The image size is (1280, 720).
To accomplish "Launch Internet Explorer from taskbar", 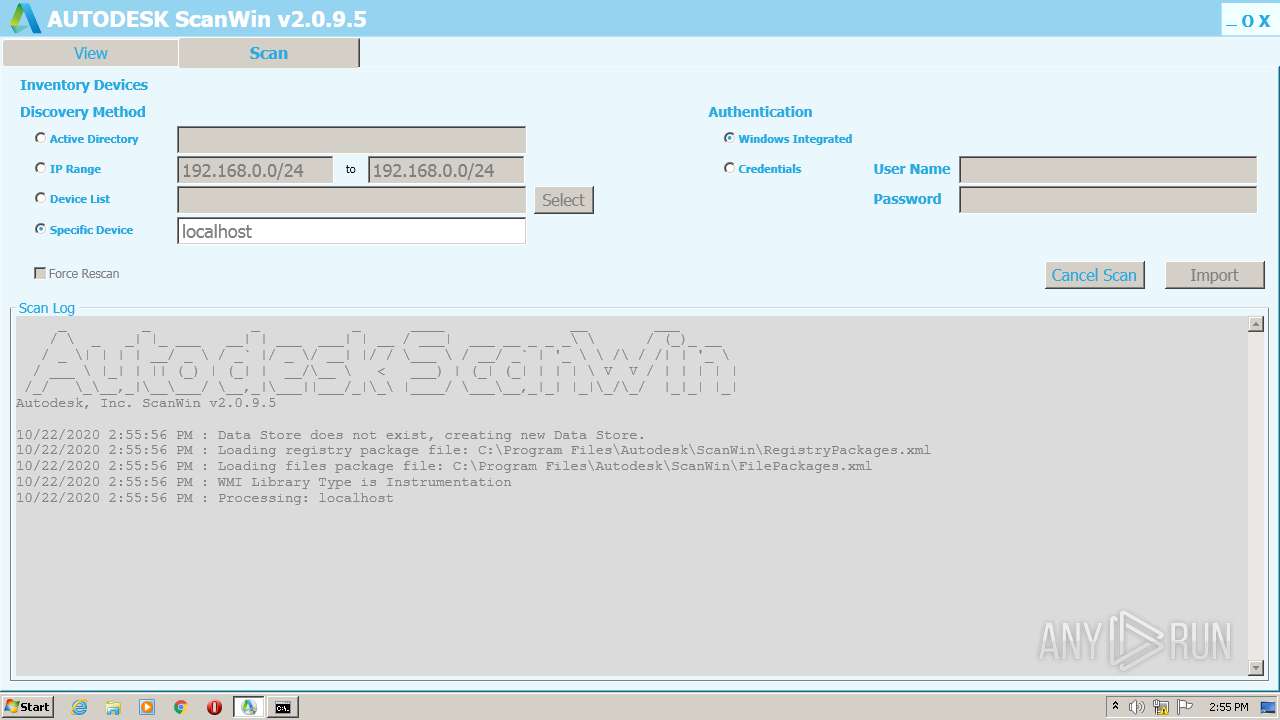I will [x=80, y=707].
